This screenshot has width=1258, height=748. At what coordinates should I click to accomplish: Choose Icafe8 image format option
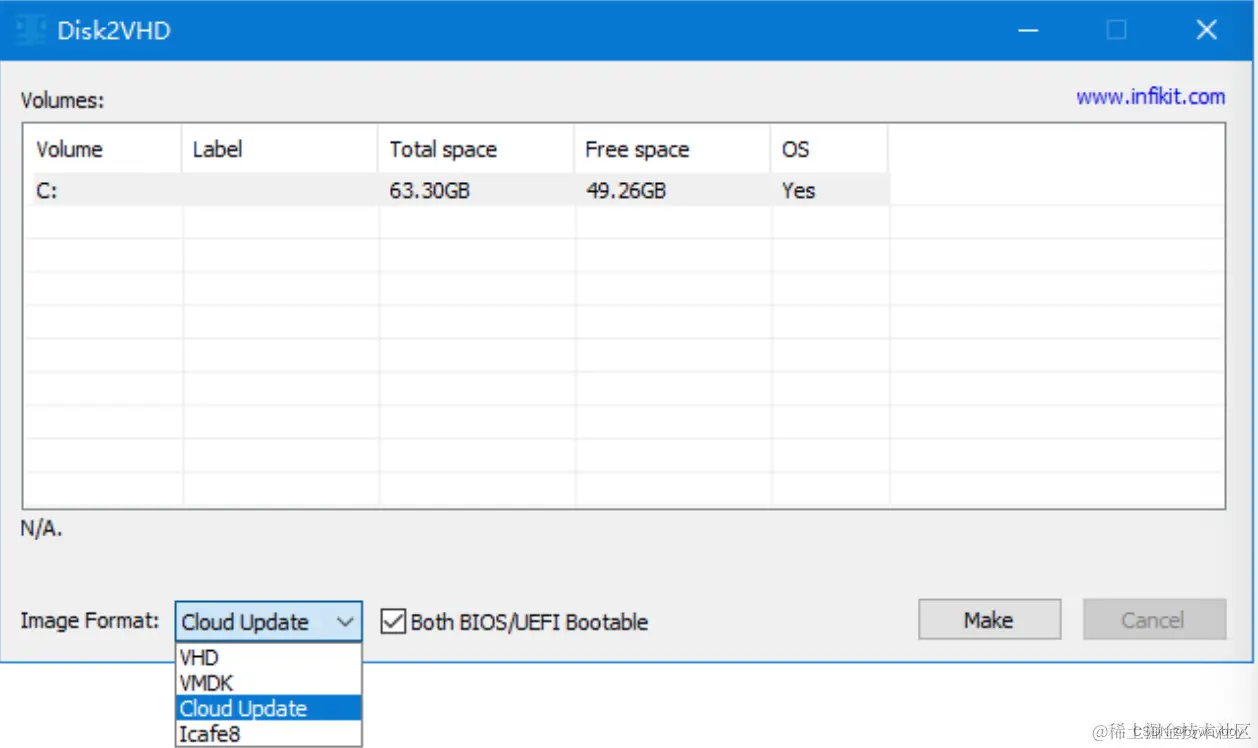268,733
